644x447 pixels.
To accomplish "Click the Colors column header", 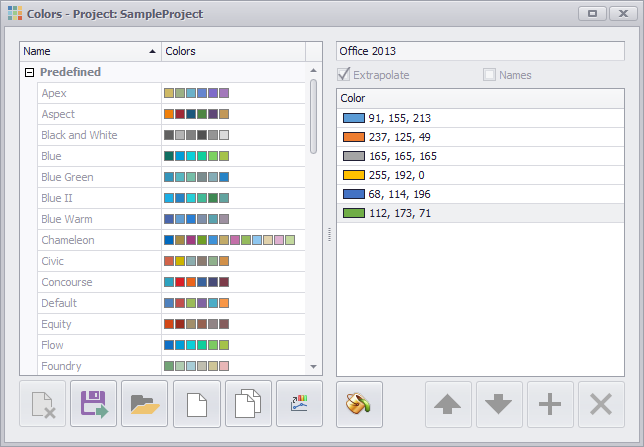I will [x=233, y=51].
